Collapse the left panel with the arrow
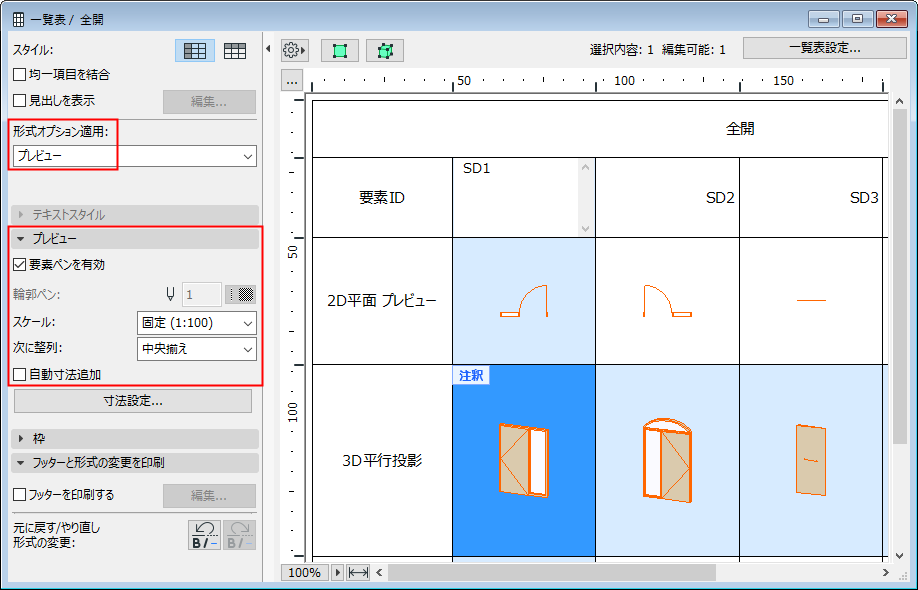Screen dimensions: 918x590 click(x=268, y=49)
